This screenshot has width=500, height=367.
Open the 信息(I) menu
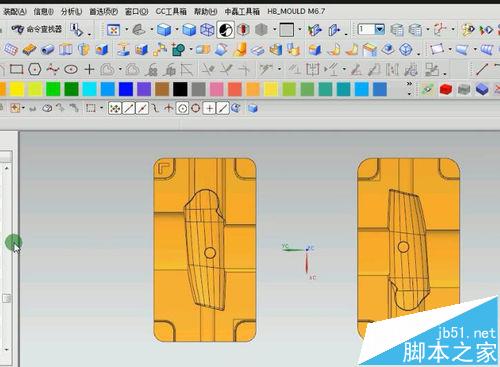(43, 11)
